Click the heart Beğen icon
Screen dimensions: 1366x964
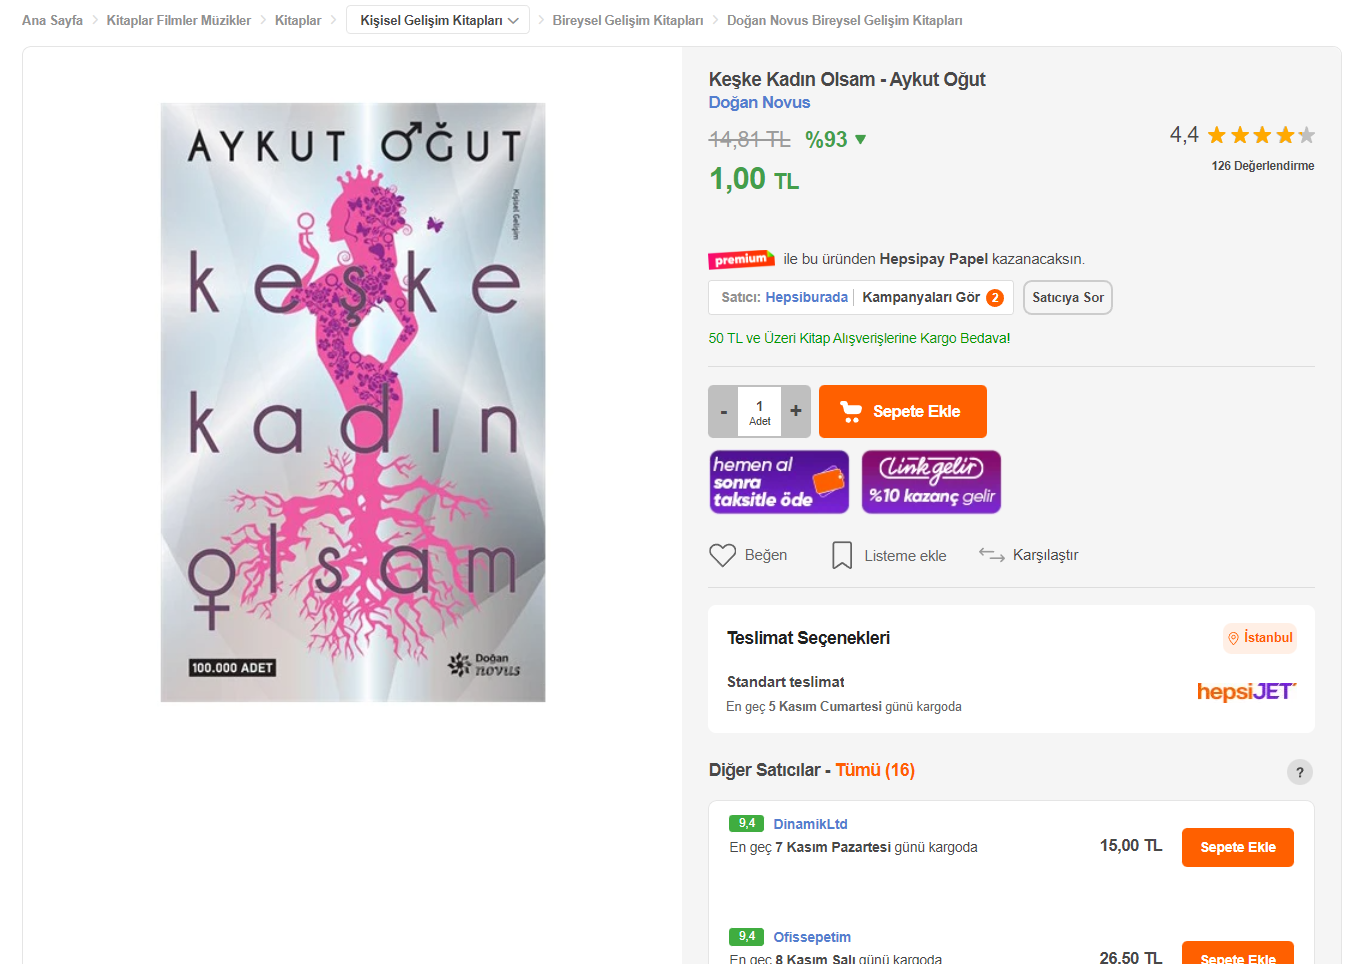click(722, 555)
